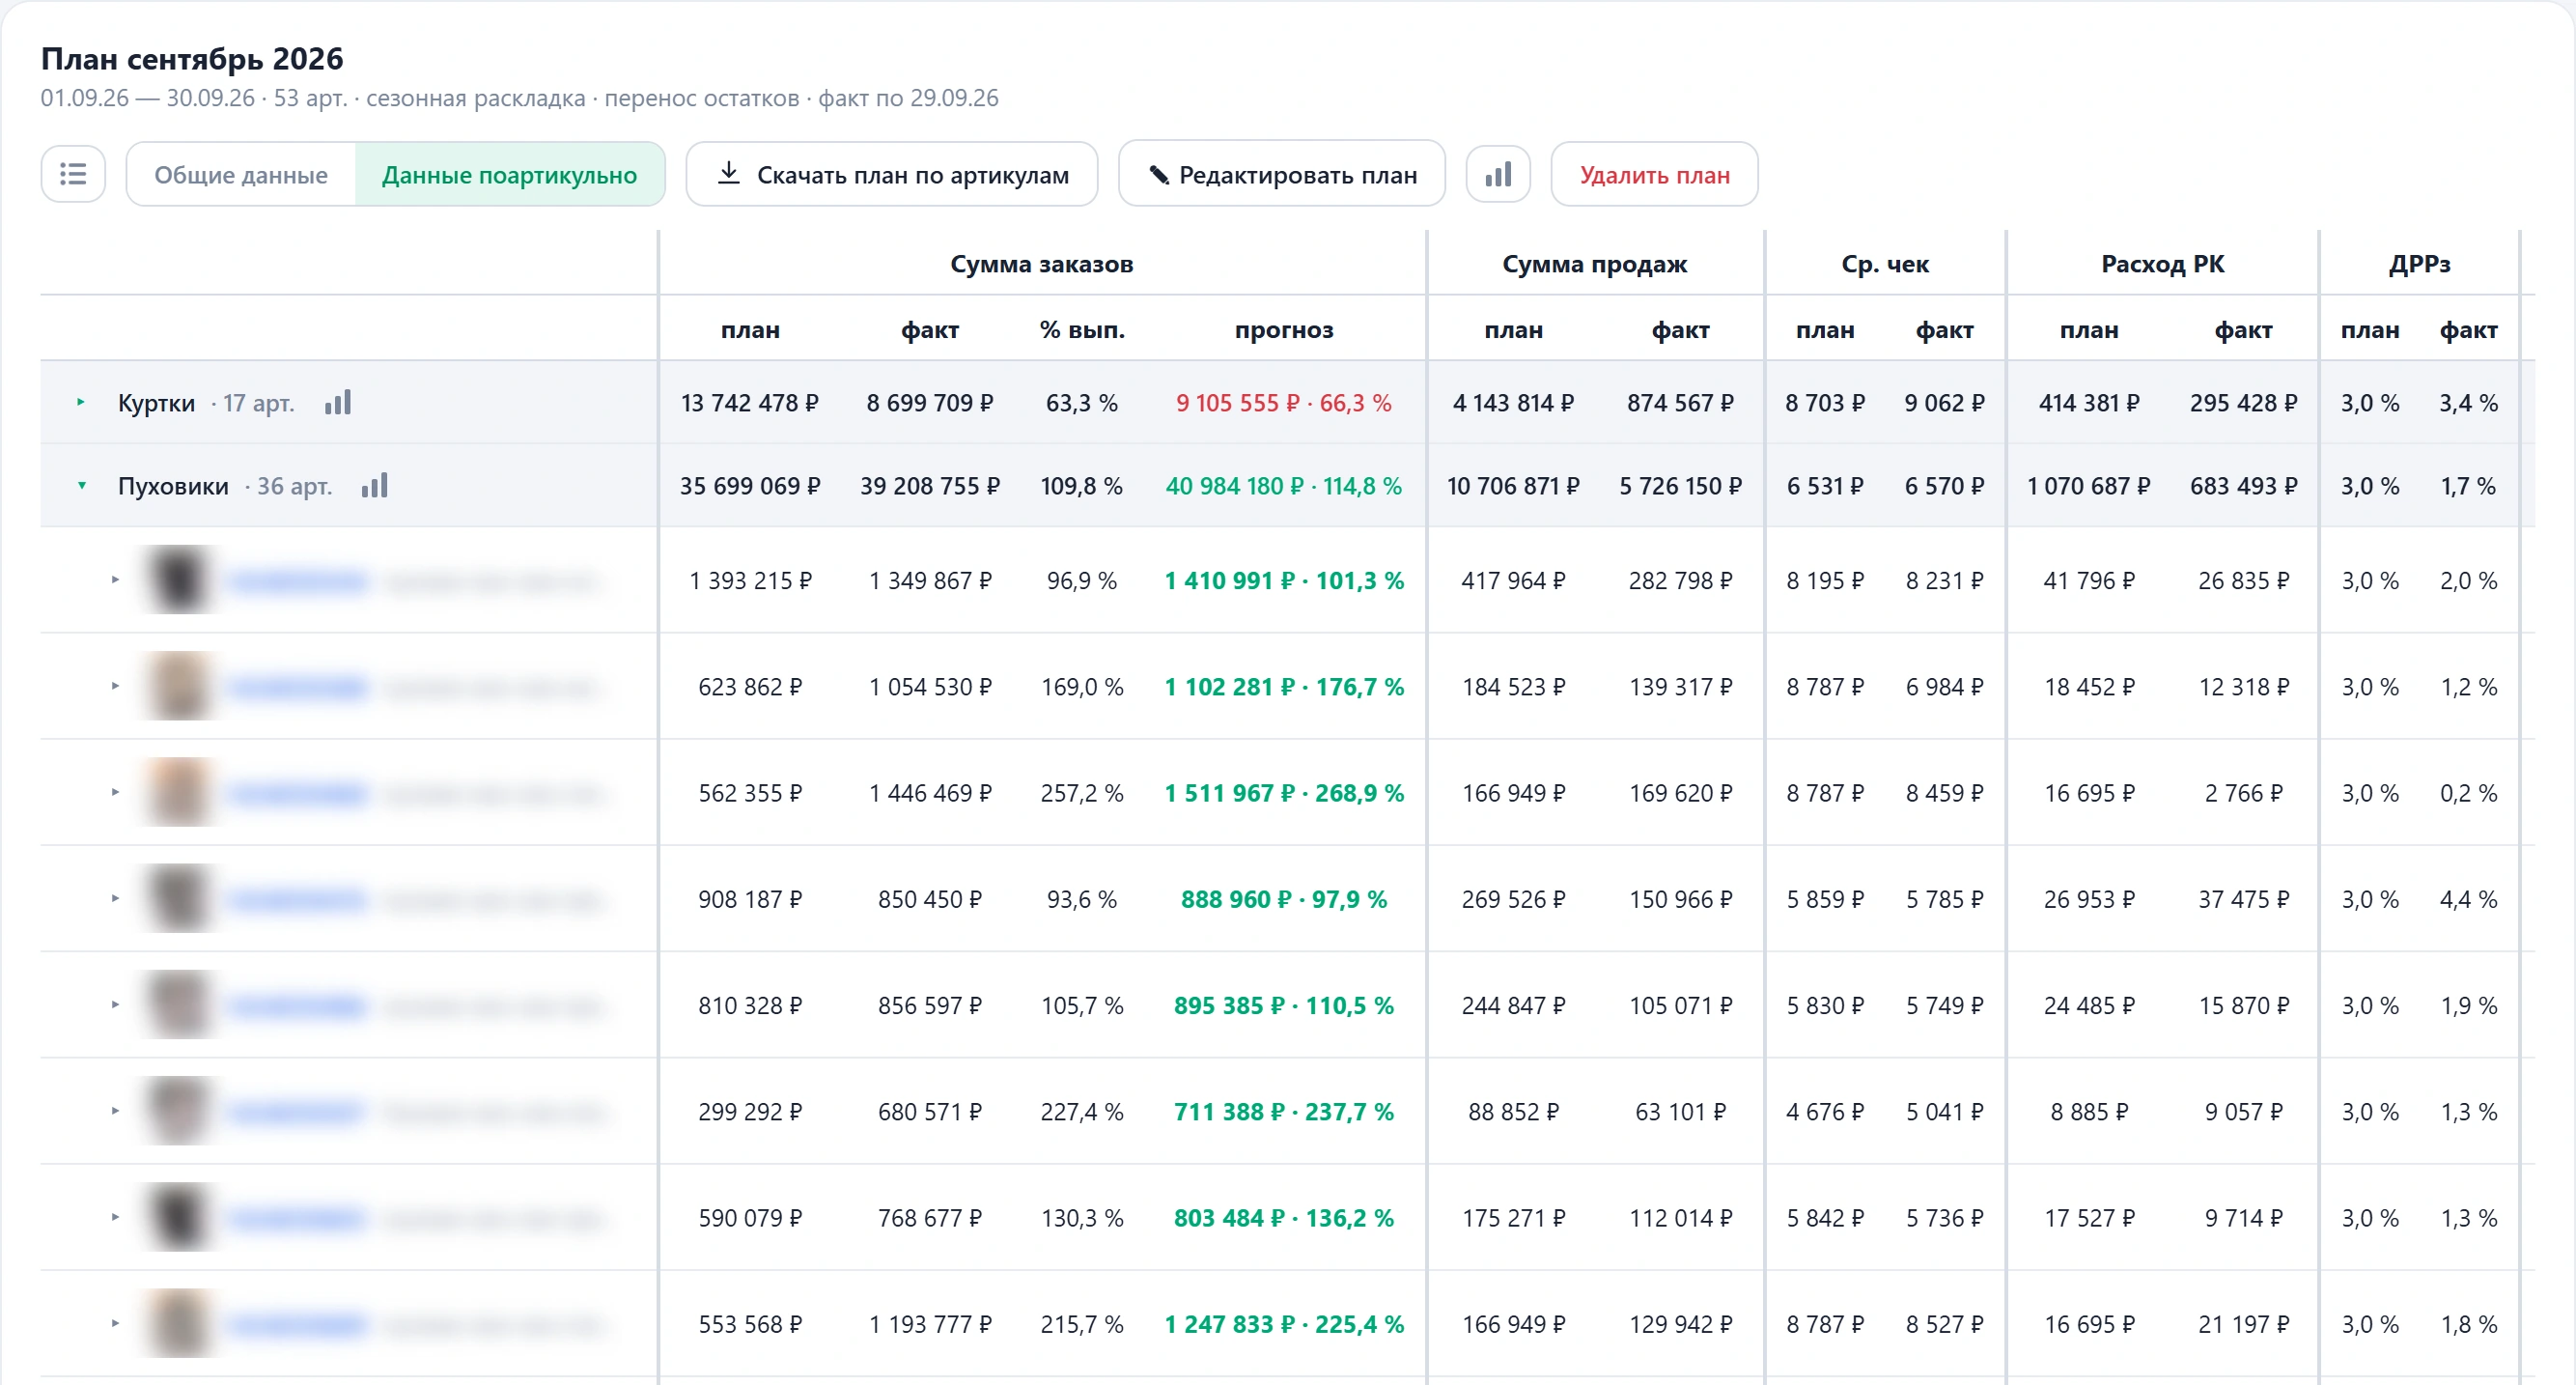This screenshot has width=2576, height=1385.
Task: Open blurred article link in 680 571 ₽ row
Action: pyautogui.click(x=297, y=1112)
